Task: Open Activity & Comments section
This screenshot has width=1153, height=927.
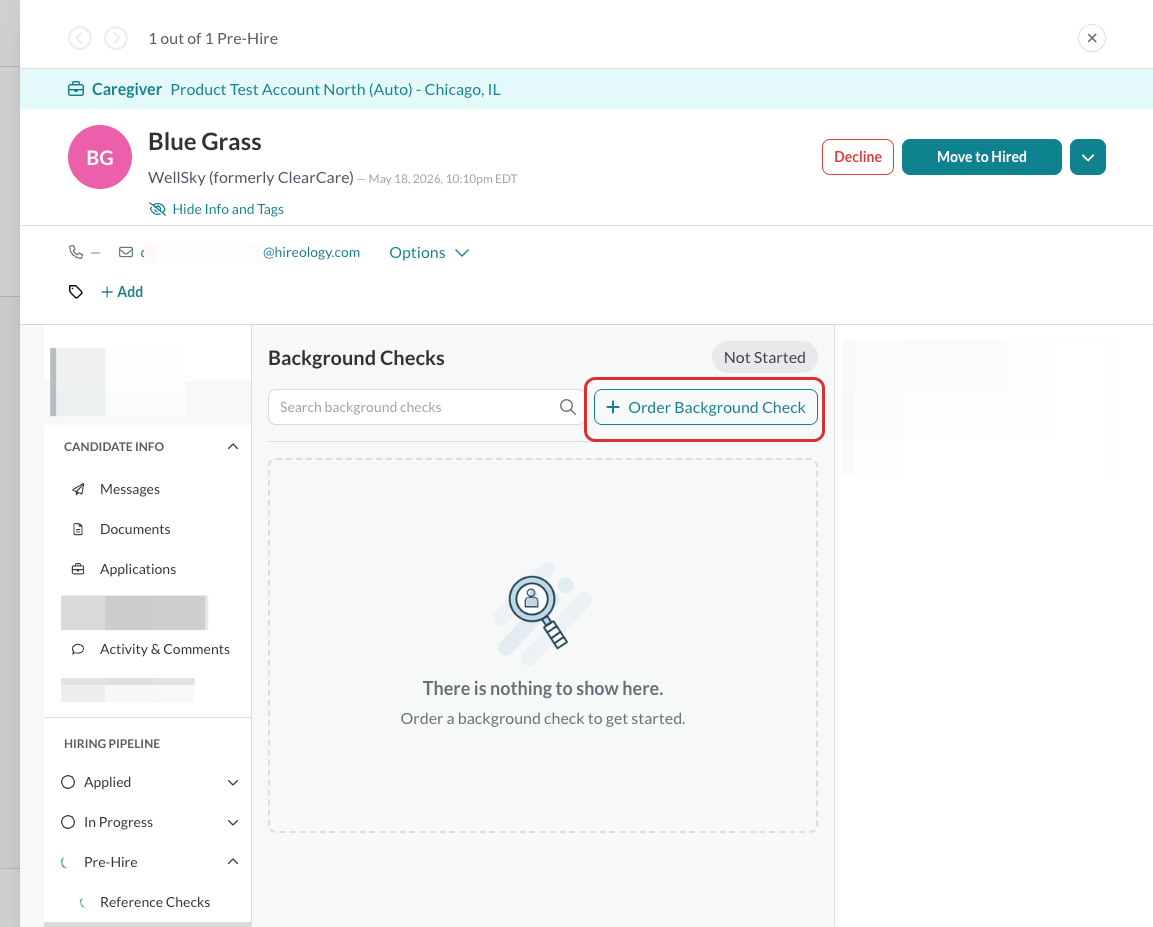Action: (x=165, y=649)
